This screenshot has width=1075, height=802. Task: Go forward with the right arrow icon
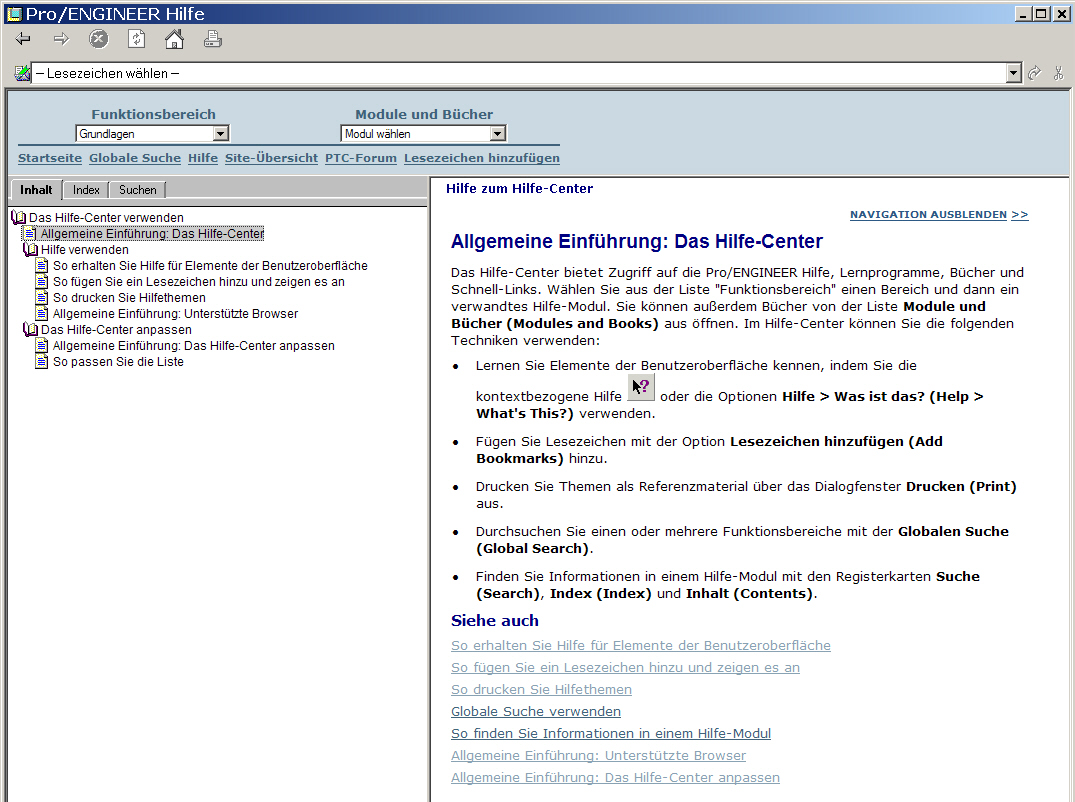[62, 39]
